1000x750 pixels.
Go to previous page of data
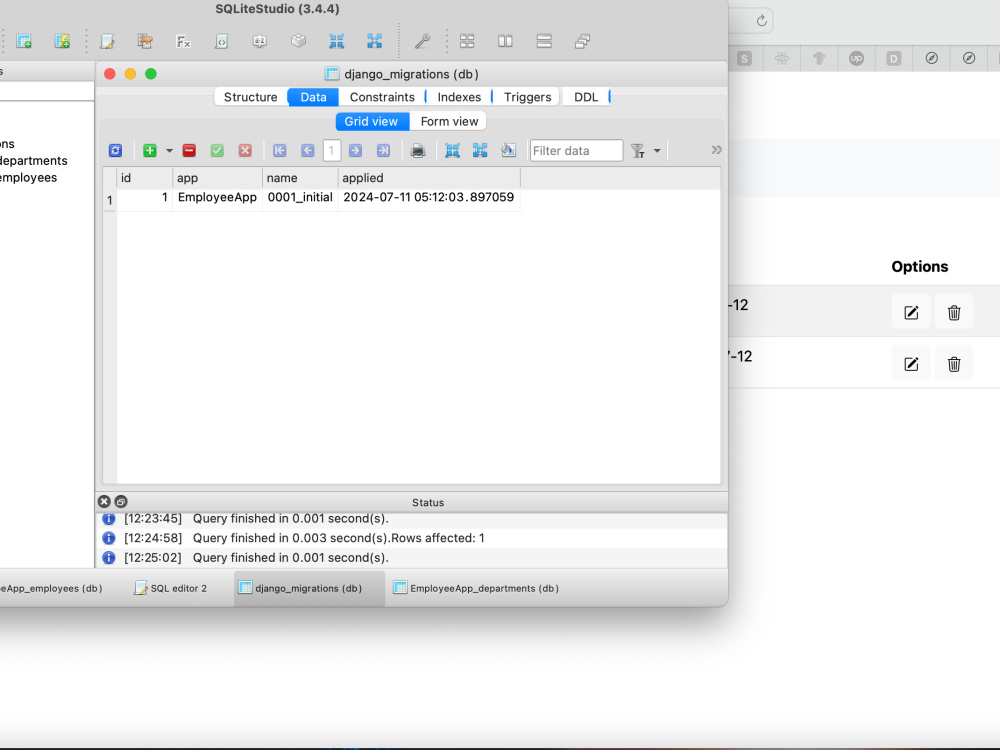coord(308,151)
